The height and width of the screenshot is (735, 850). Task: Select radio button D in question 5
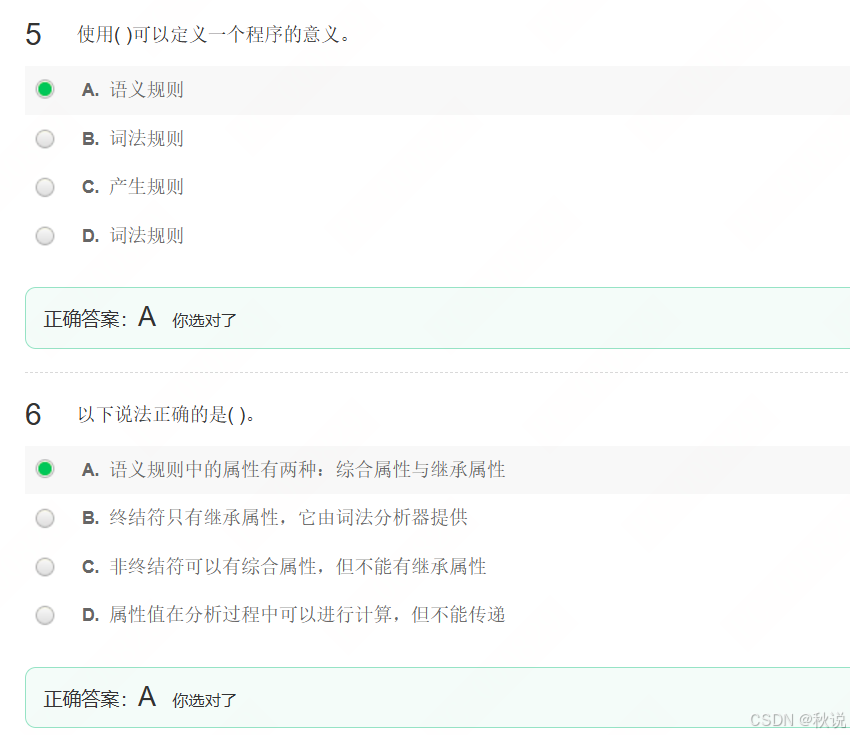tap(45, 236)
